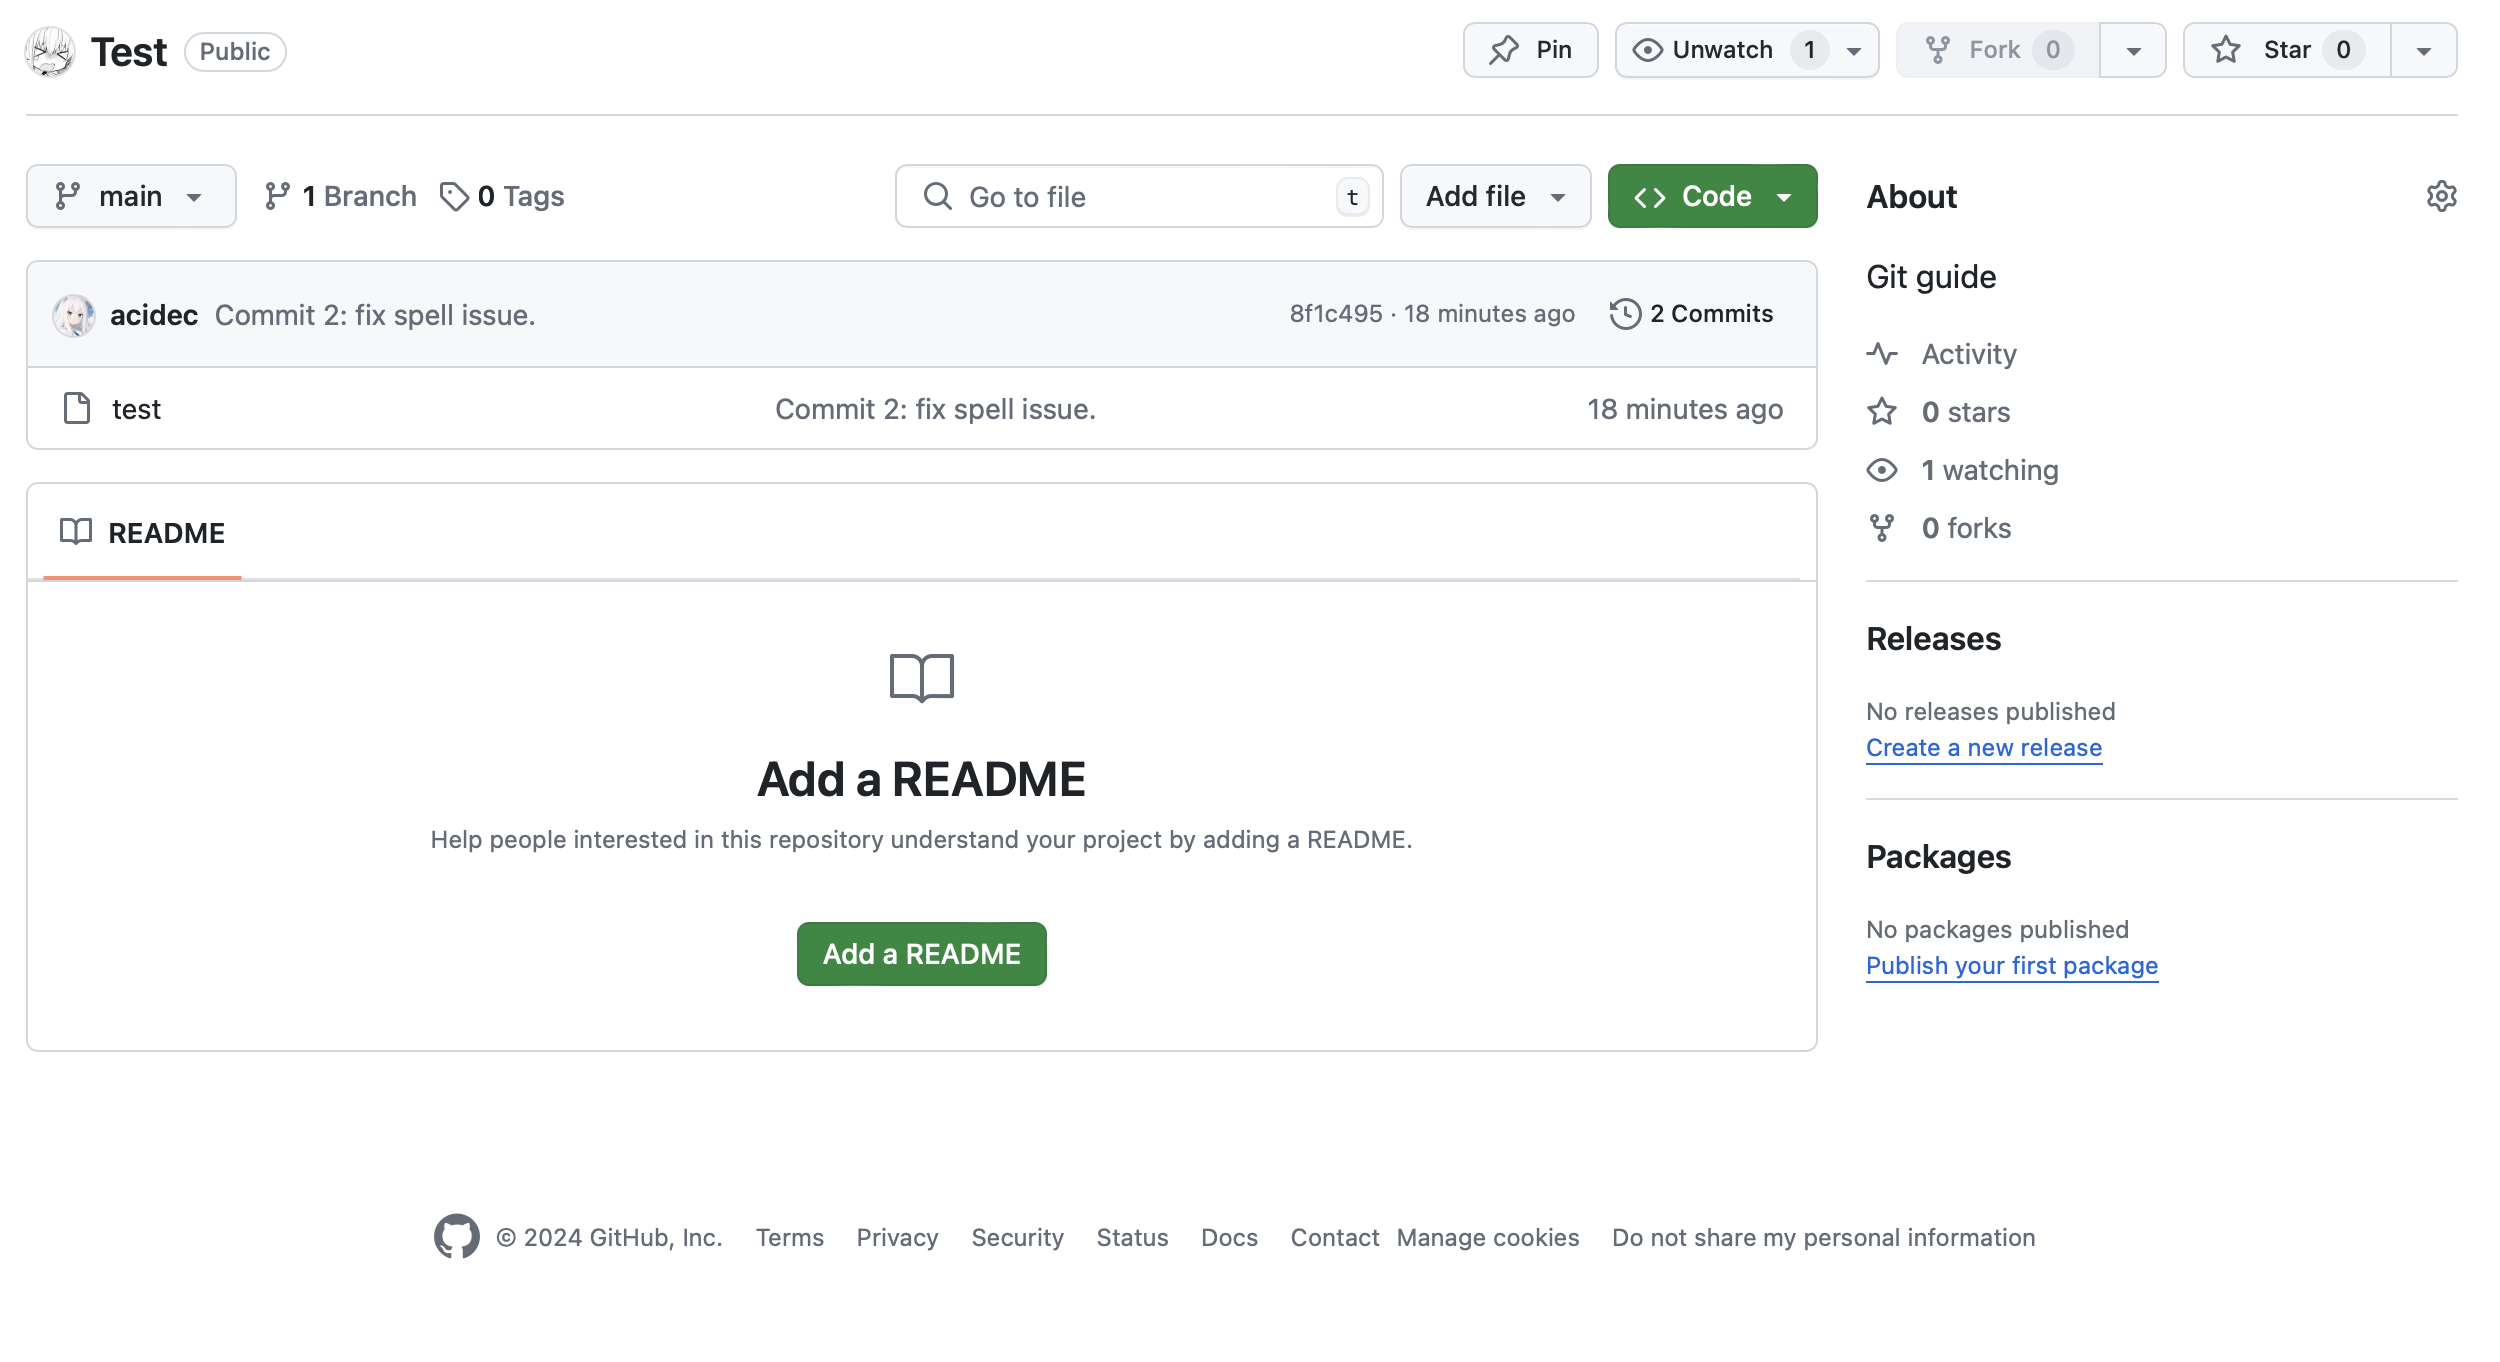Click the code brackets icon on Code button
Screen dimensions: 2500x1362
[1649, 197]
